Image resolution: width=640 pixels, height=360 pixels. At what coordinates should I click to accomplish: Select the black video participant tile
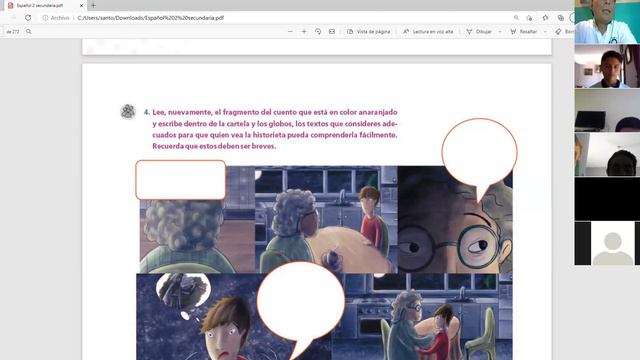tap(607, 199)
